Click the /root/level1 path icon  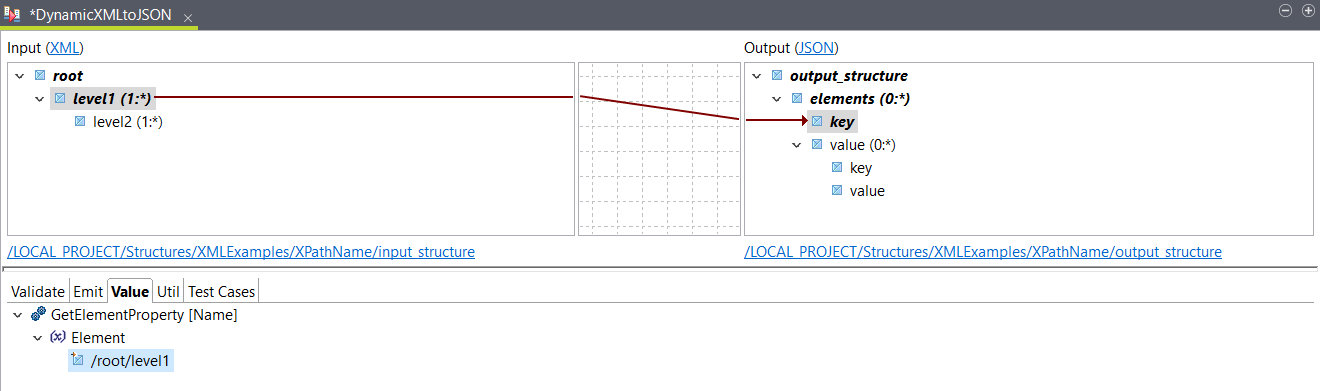(x=78, y=360)
